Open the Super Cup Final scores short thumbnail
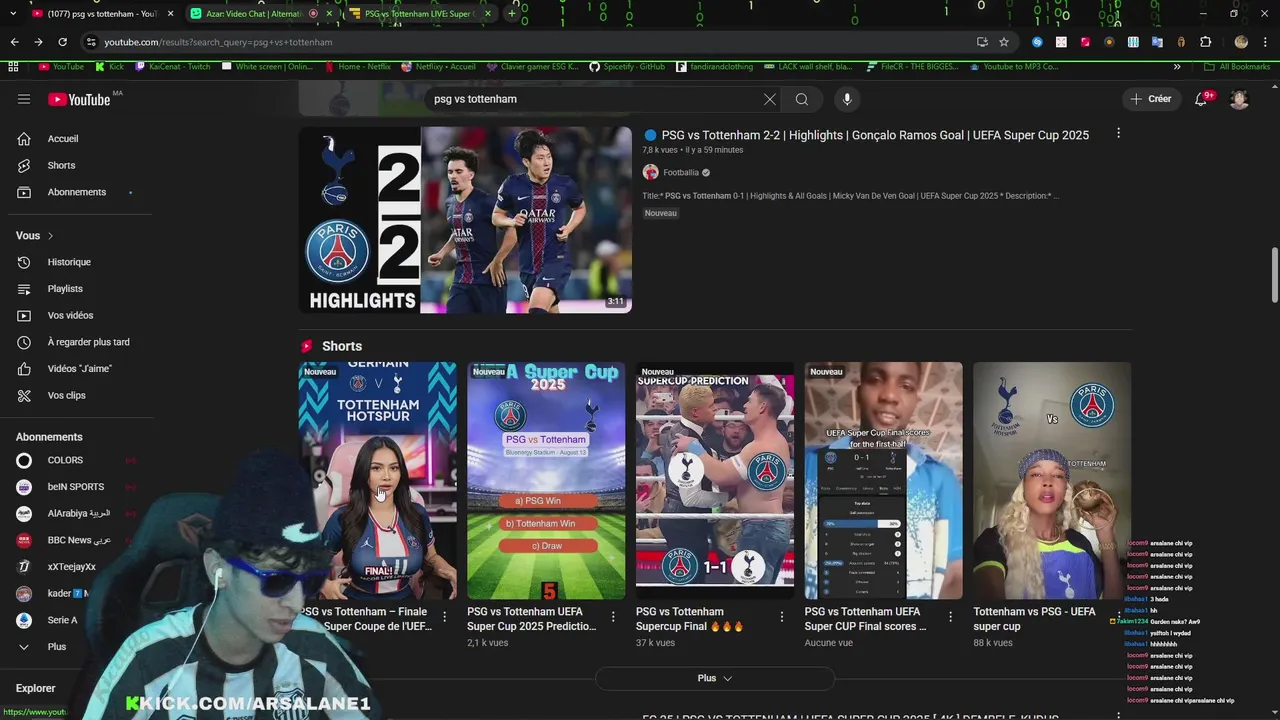This screenshot has width=1280, height=720. pos(884,481)
